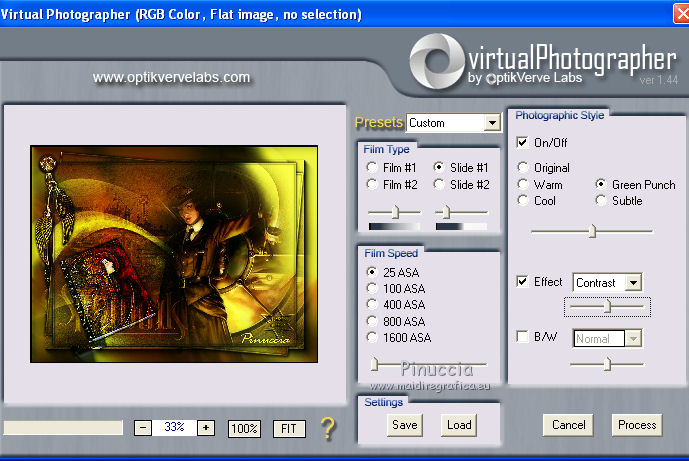This screenshot has height=461, width=689.
Task: Click the preview image thumbnail
Action: [x=174, y=254]
